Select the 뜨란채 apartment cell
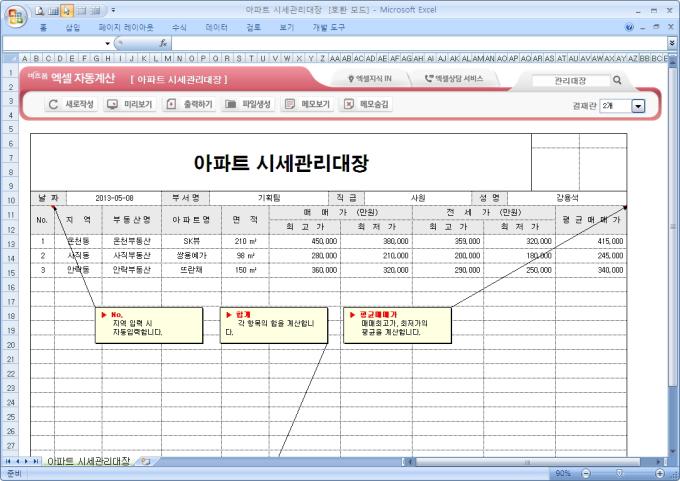 [x=191, y=270]
